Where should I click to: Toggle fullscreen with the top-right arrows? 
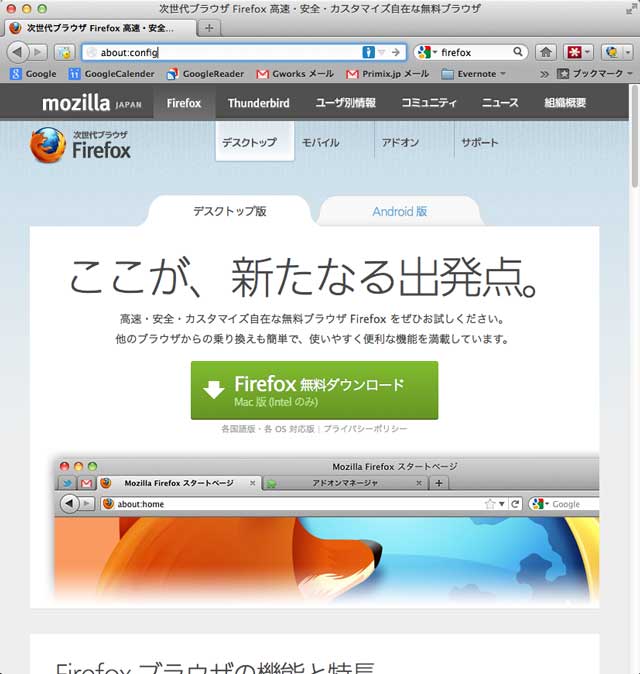pos(631,9)
